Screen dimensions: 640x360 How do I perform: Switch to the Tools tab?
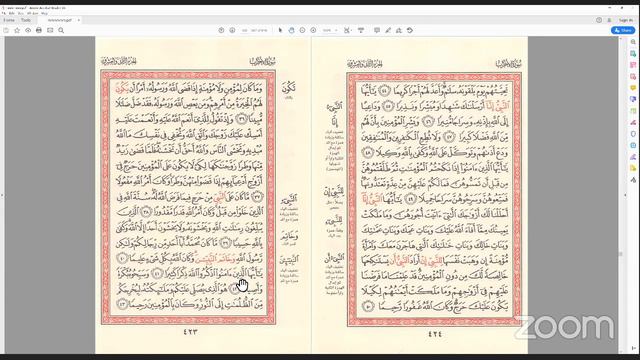[x=26, y=20]
